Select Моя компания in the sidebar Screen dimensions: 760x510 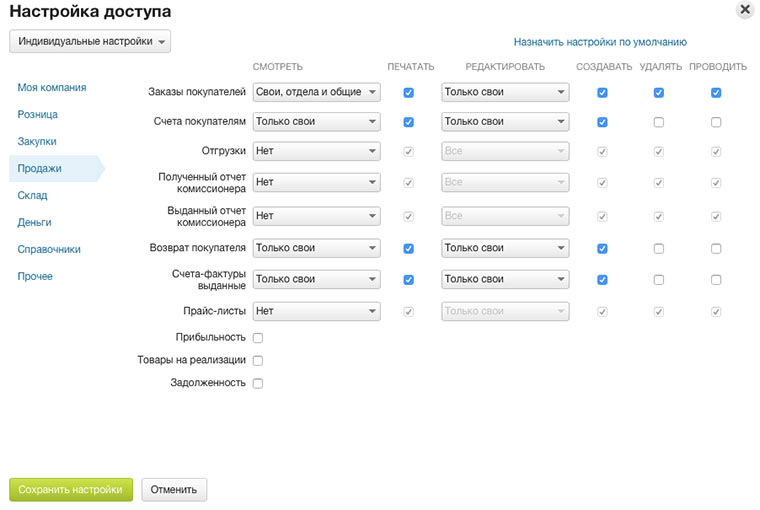[51, 88]
